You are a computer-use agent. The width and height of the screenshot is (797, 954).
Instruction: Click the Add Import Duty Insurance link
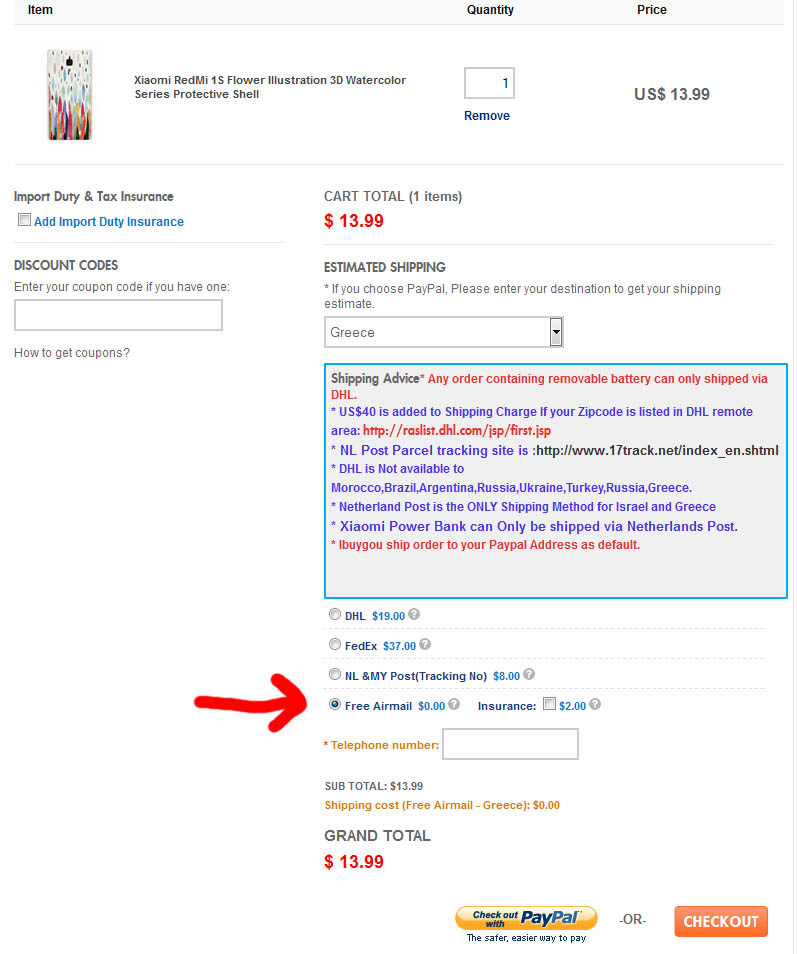(109, 221)
